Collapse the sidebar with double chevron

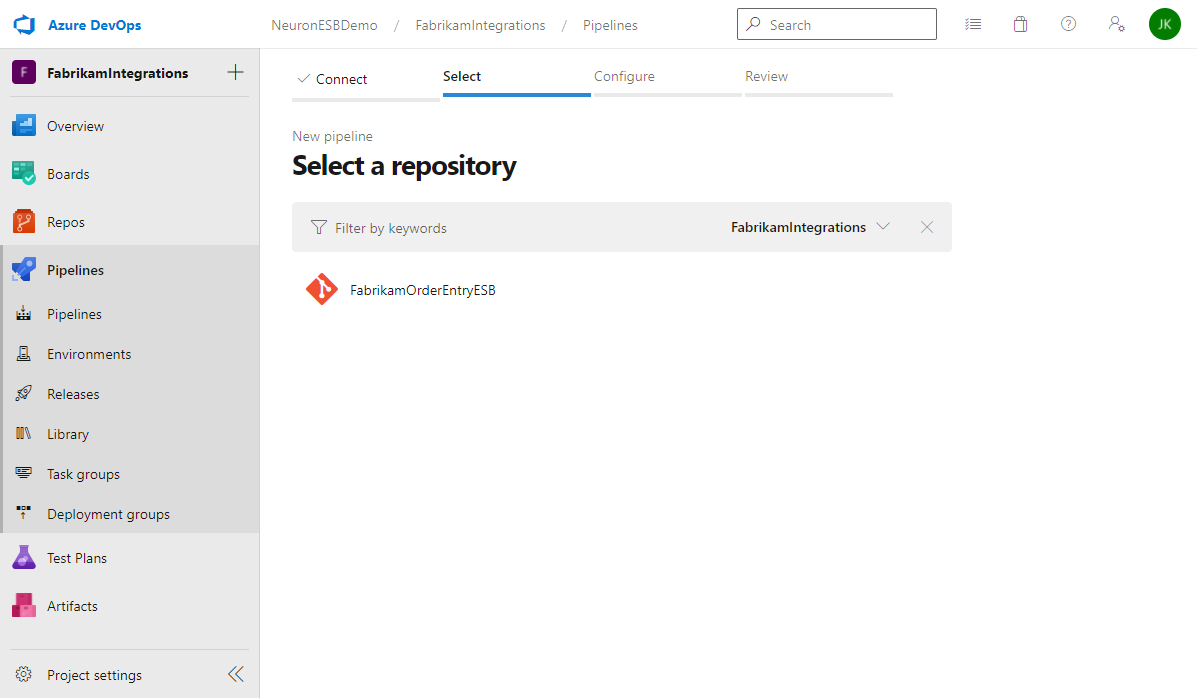236,674
